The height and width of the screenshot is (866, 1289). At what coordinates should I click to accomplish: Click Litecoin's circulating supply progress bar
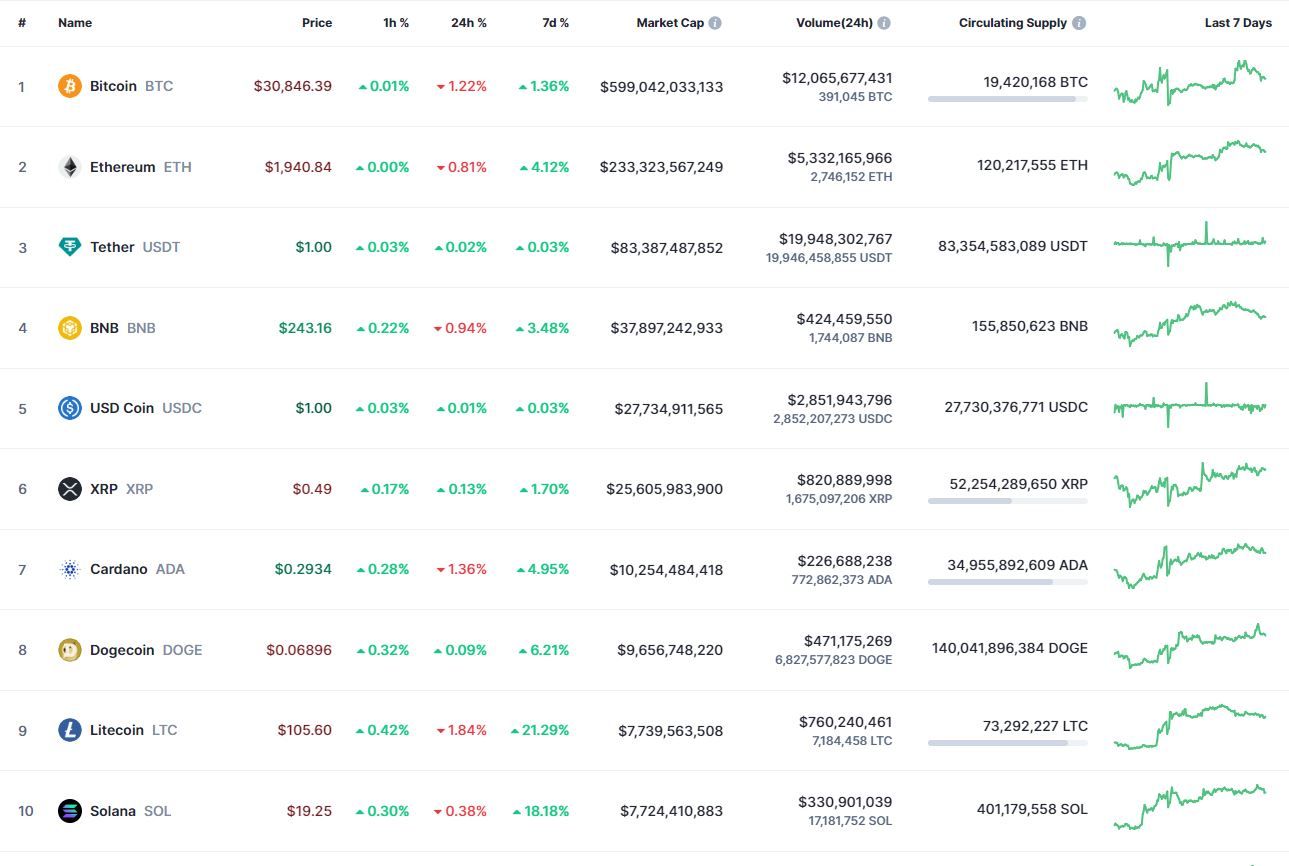[1008, 743]
